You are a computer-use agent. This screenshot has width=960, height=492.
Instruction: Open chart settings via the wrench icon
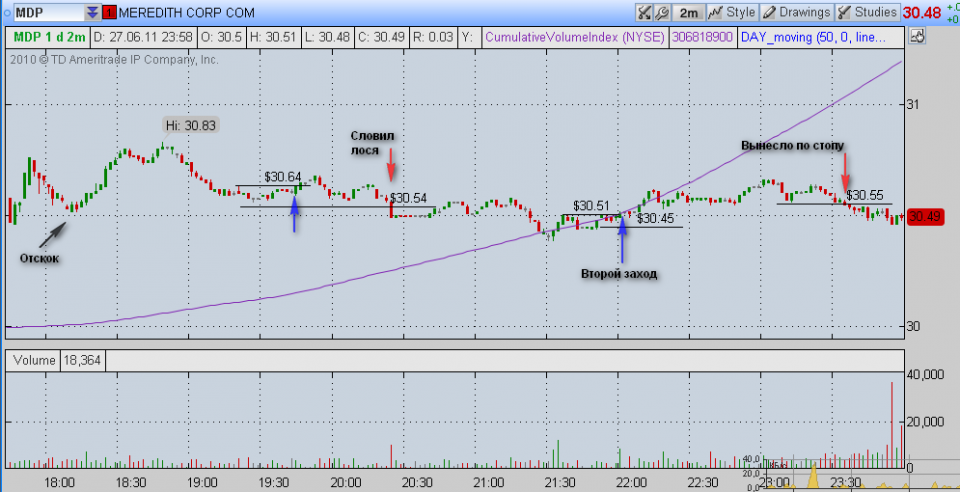pos(662,13)
